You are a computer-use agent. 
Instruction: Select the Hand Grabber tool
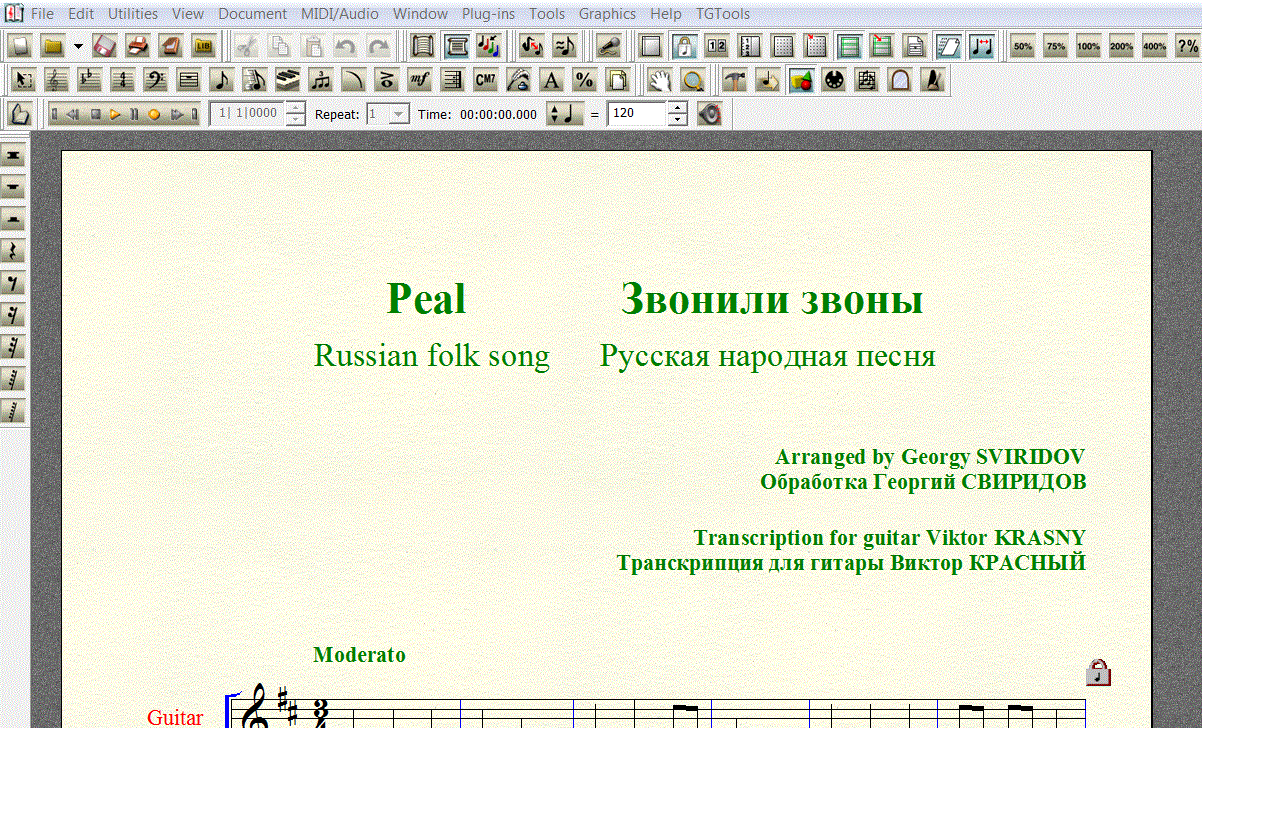(x=658, y=80)
